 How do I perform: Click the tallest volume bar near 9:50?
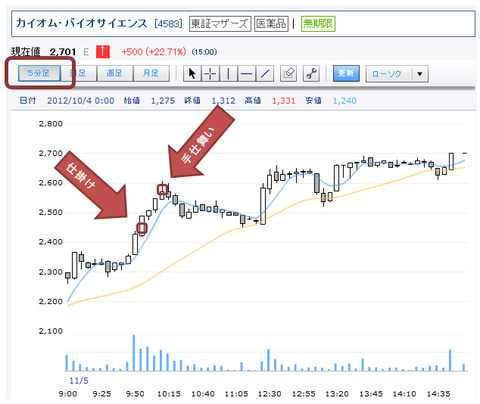[134, 353]
